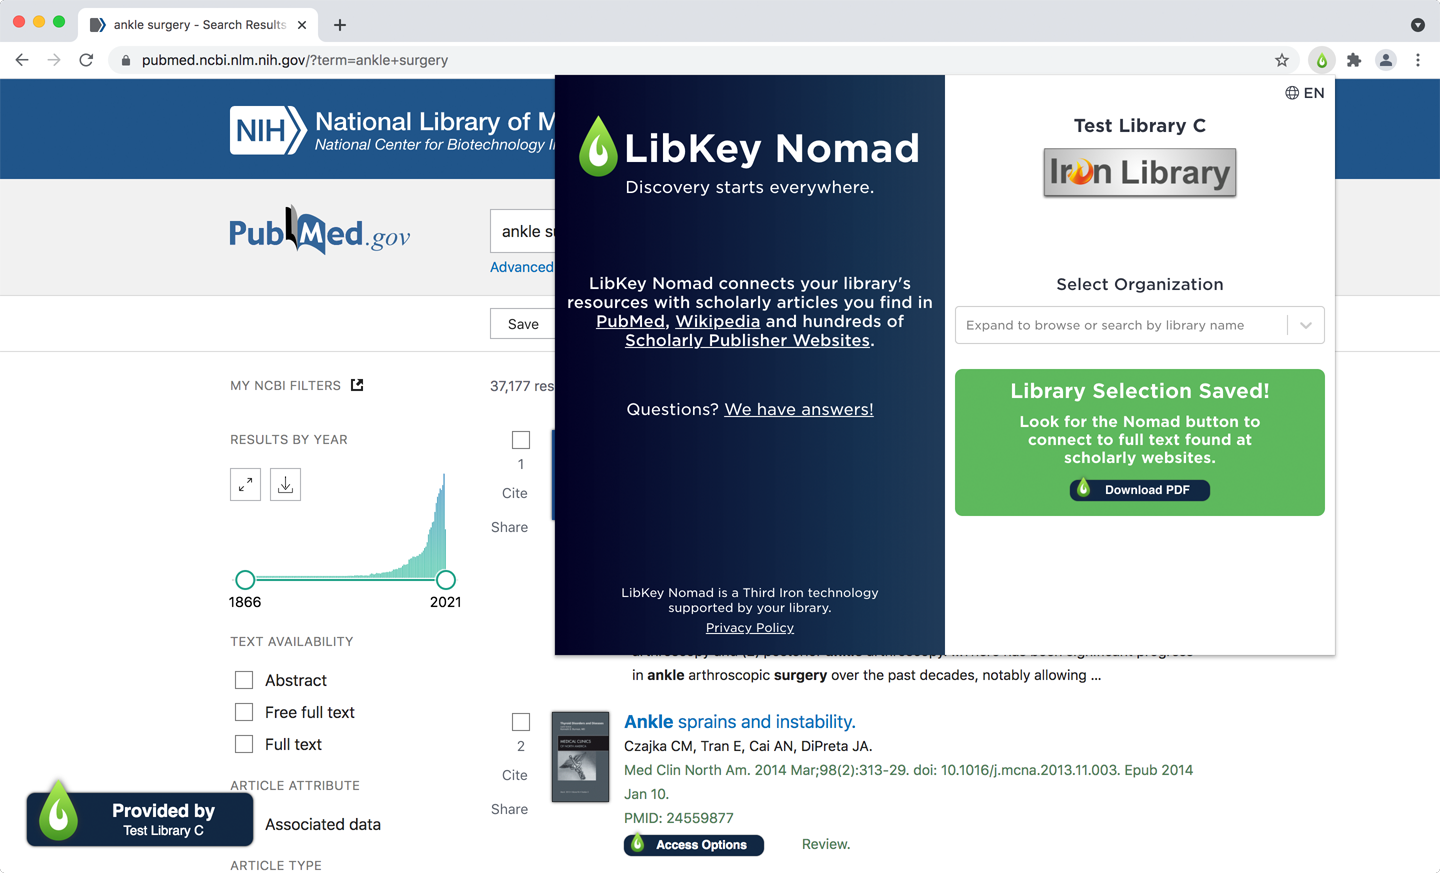The image size is (1440, 873).
Task: Open the Scholarly Publisher Websites link
Action: click(748, 340)
